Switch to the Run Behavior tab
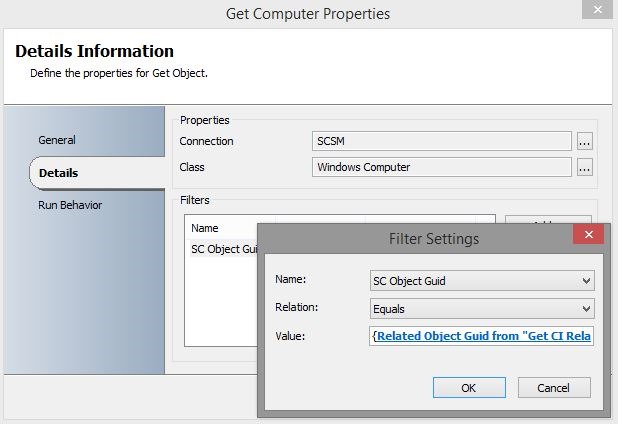 [x=70, y=205]
